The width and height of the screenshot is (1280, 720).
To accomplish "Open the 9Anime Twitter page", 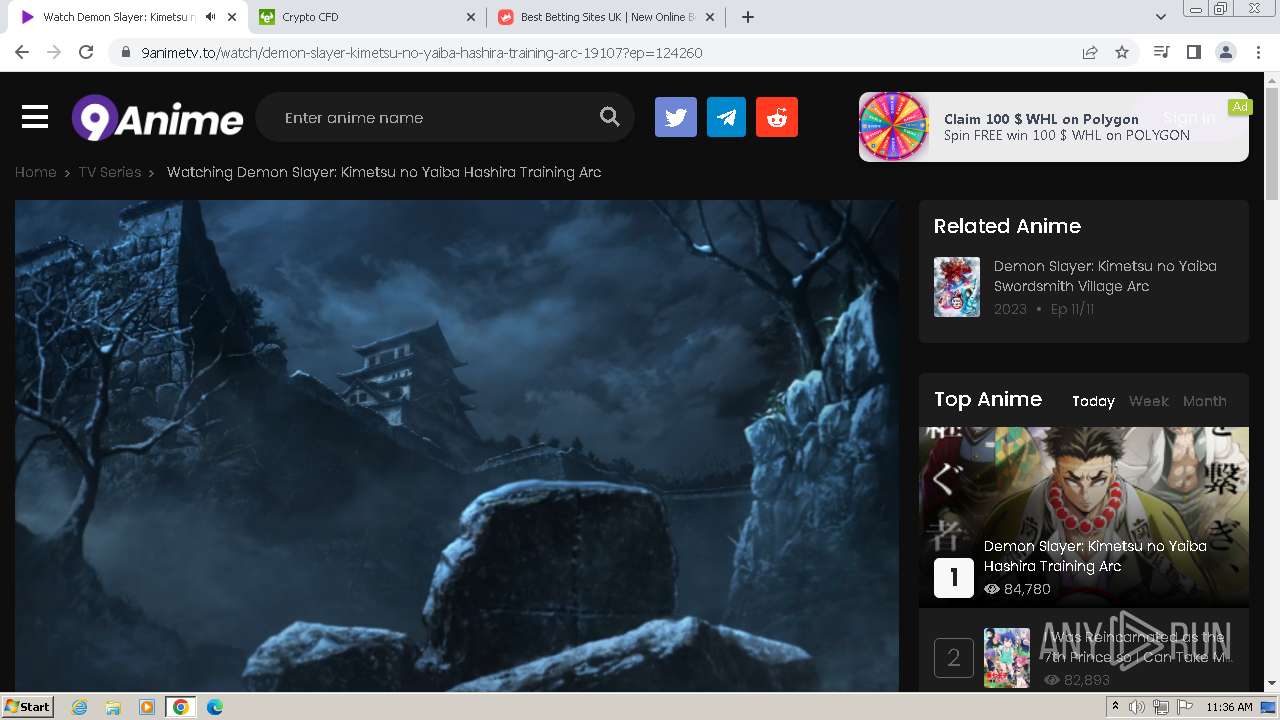I will click(676, 118).
